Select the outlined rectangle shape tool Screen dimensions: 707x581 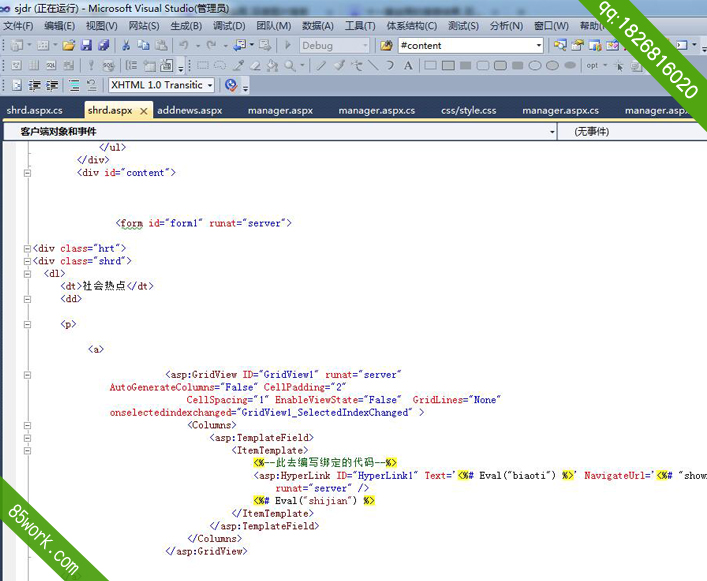pos(431,66)
